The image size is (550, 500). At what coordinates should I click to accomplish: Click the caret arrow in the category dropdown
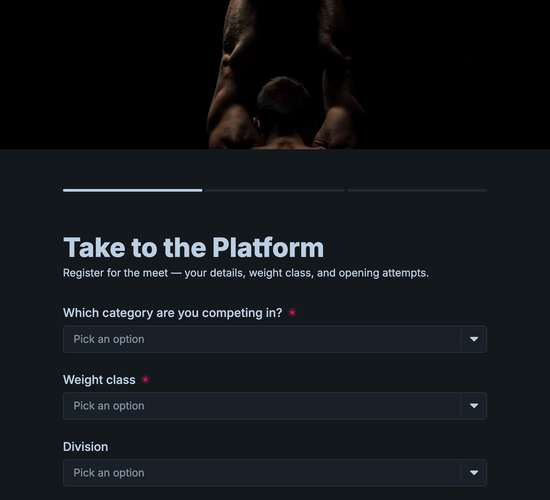[474, 339]
